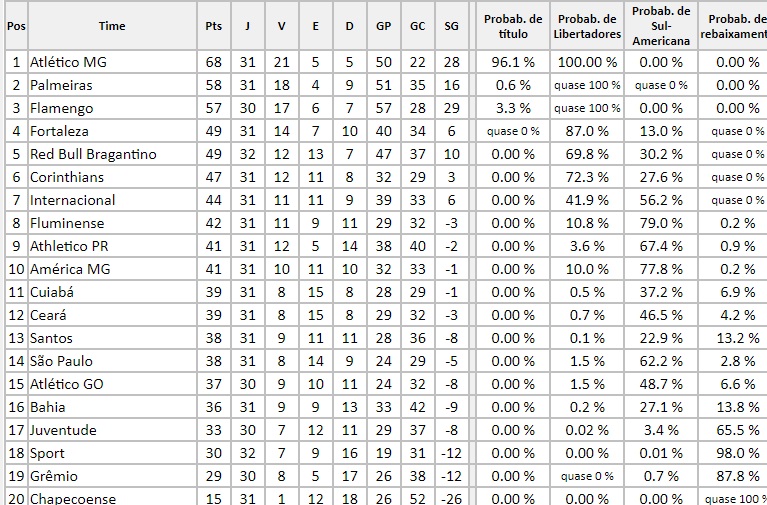Click the Chapecoense team name
Image resolution: width=767 pixels, height=505 pixels.
pyautogui.click(x=73, y=498)
